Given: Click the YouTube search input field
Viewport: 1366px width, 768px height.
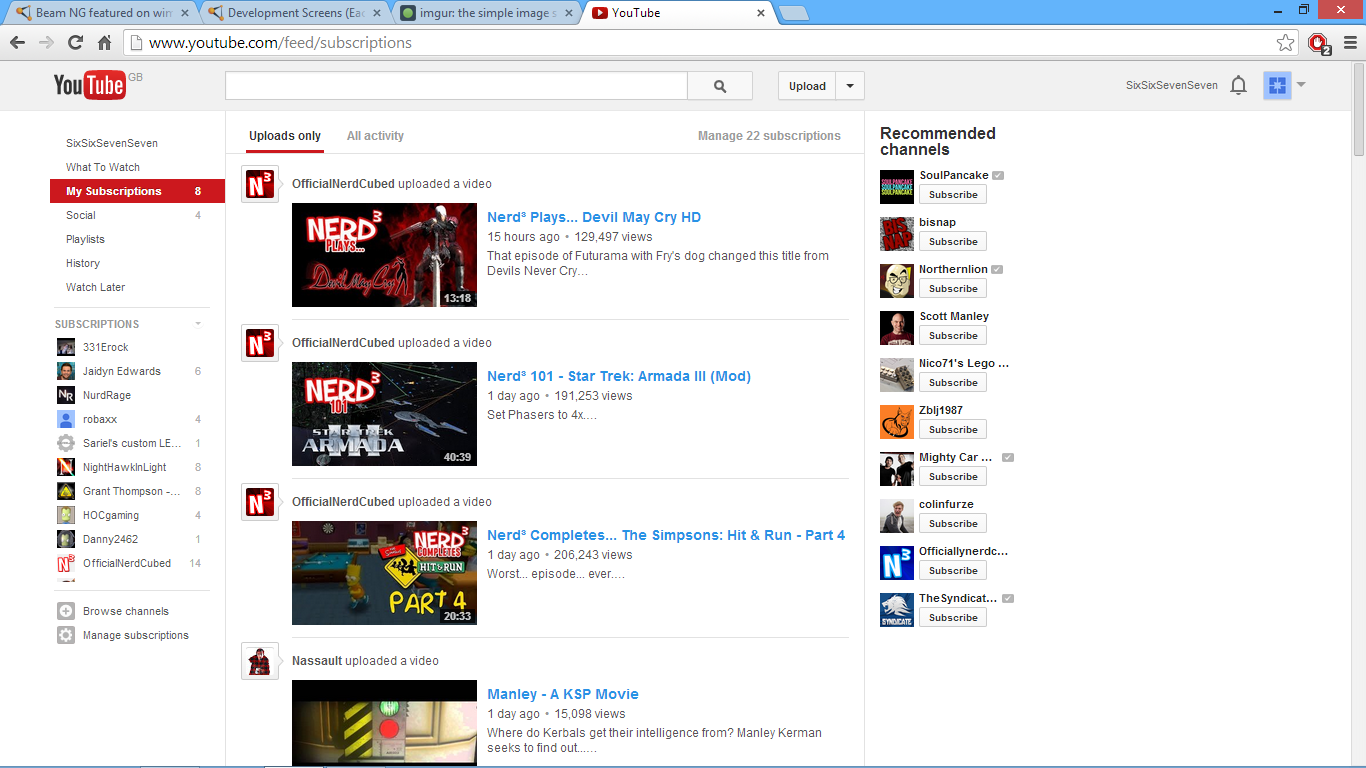Looking at the screenshot, I should pos(456,86).
